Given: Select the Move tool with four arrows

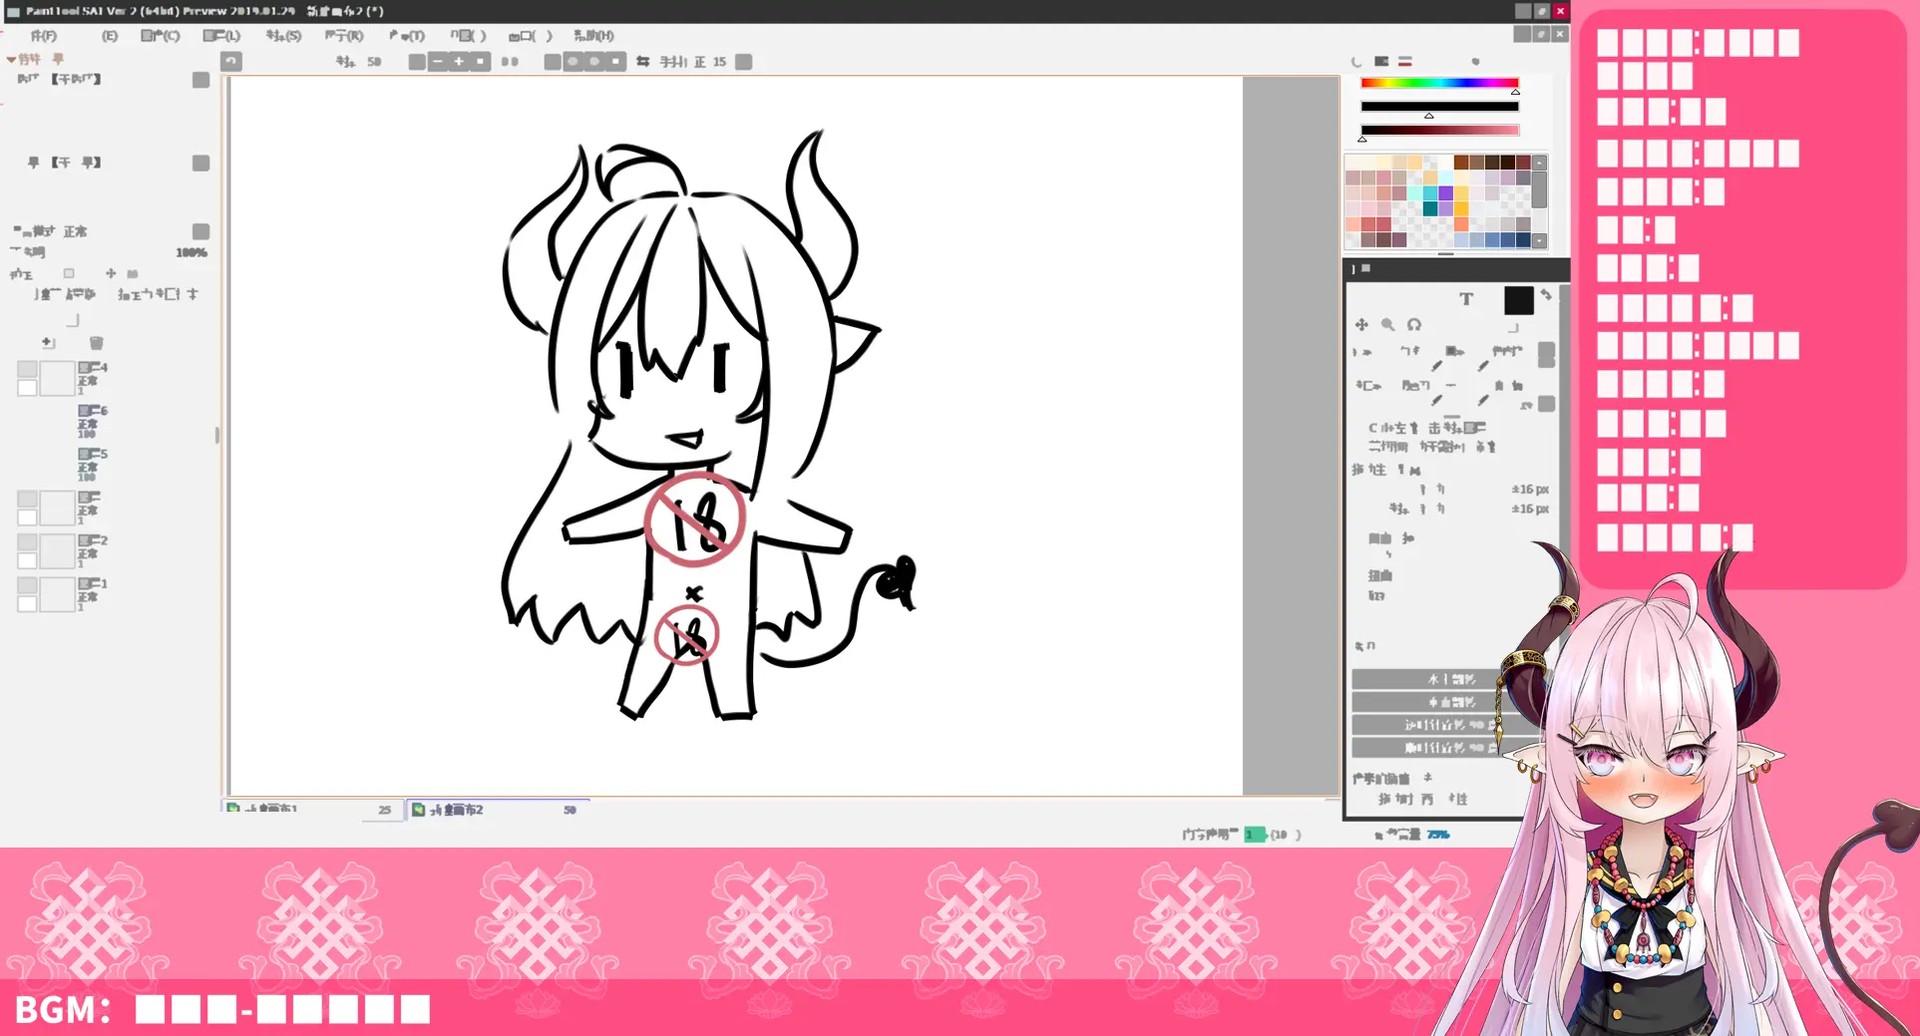Looking at the screenshot, I should [1361, 325].
